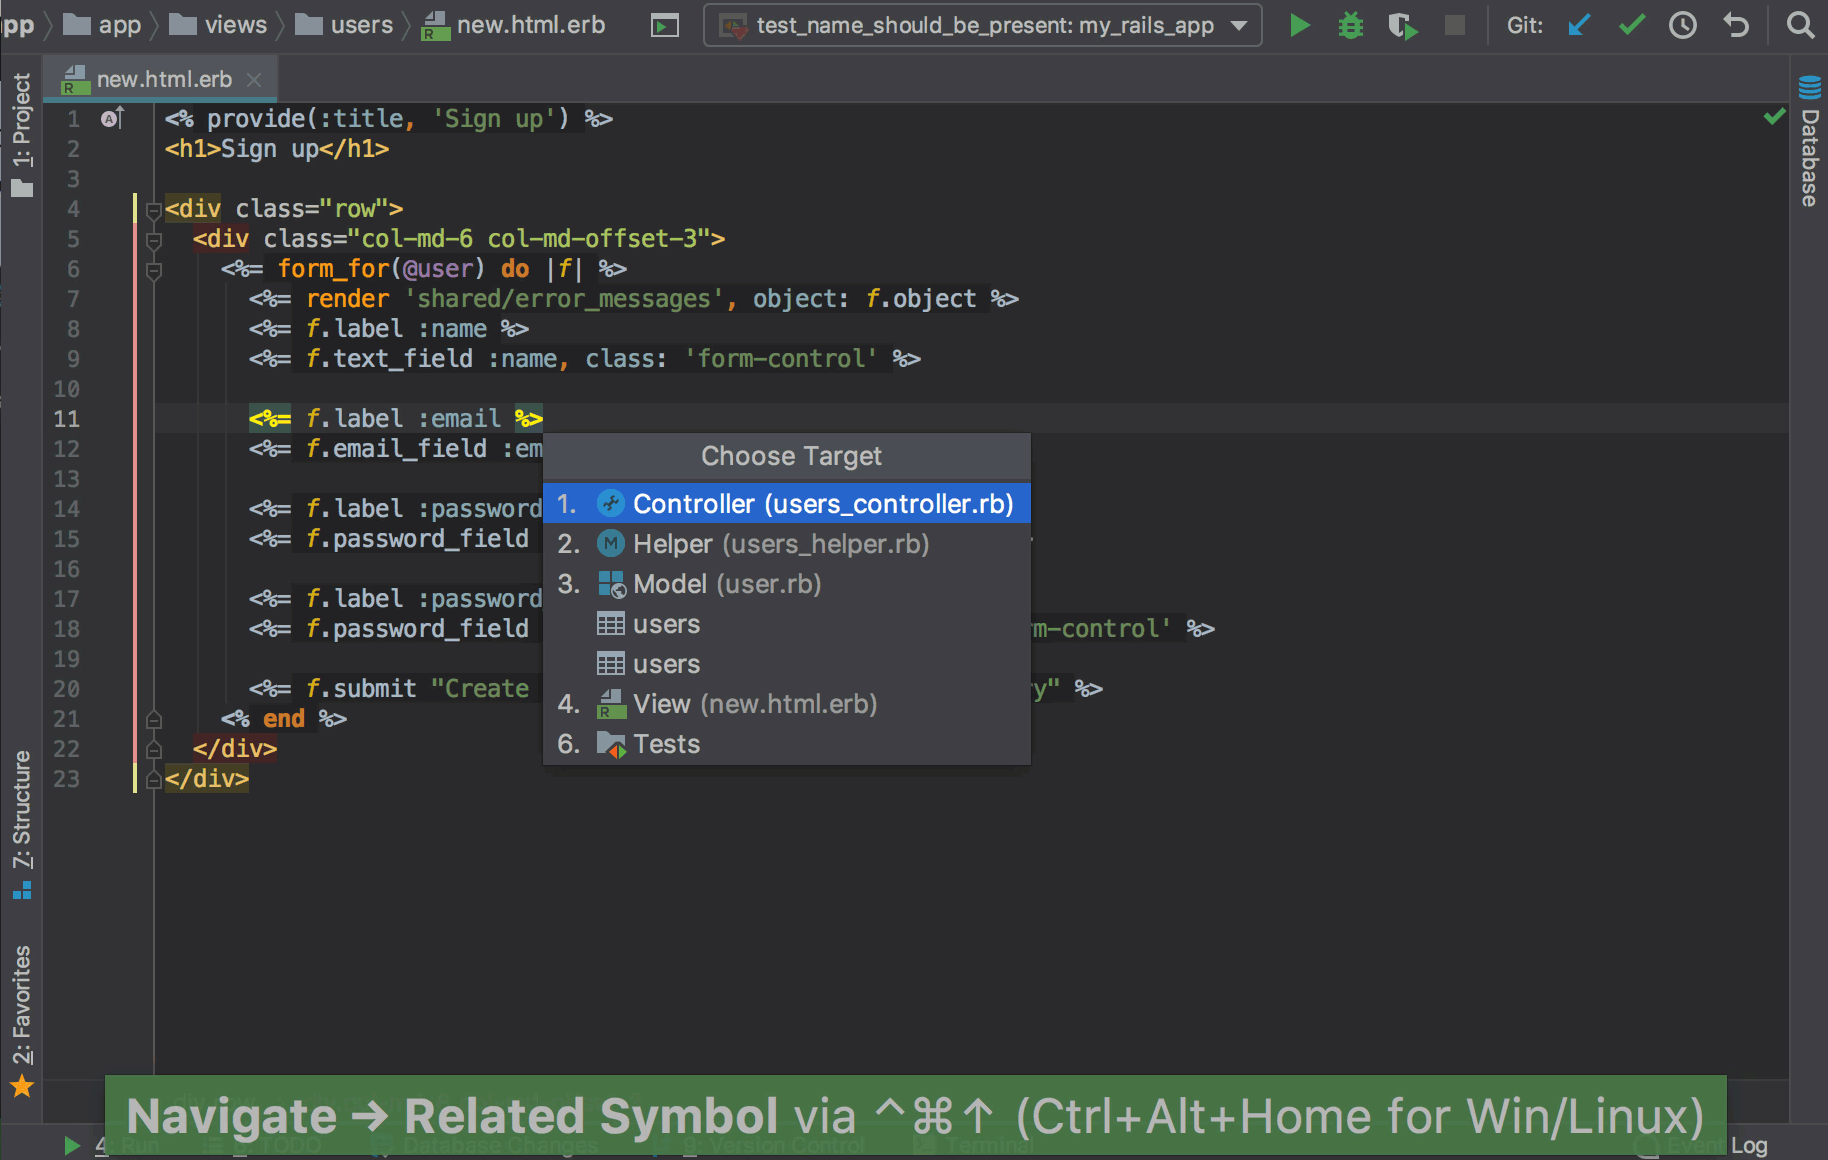This screenshot has height=1160, width=1828.
Task: Select second users table entry in popup
Action: (x=787, y=664)
